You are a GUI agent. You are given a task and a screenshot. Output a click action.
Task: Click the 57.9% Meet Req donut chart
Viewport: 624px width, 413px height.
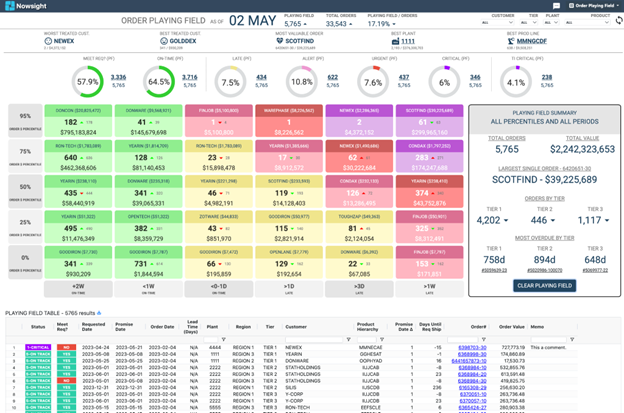pyautogui.click(x=87, y=81)
